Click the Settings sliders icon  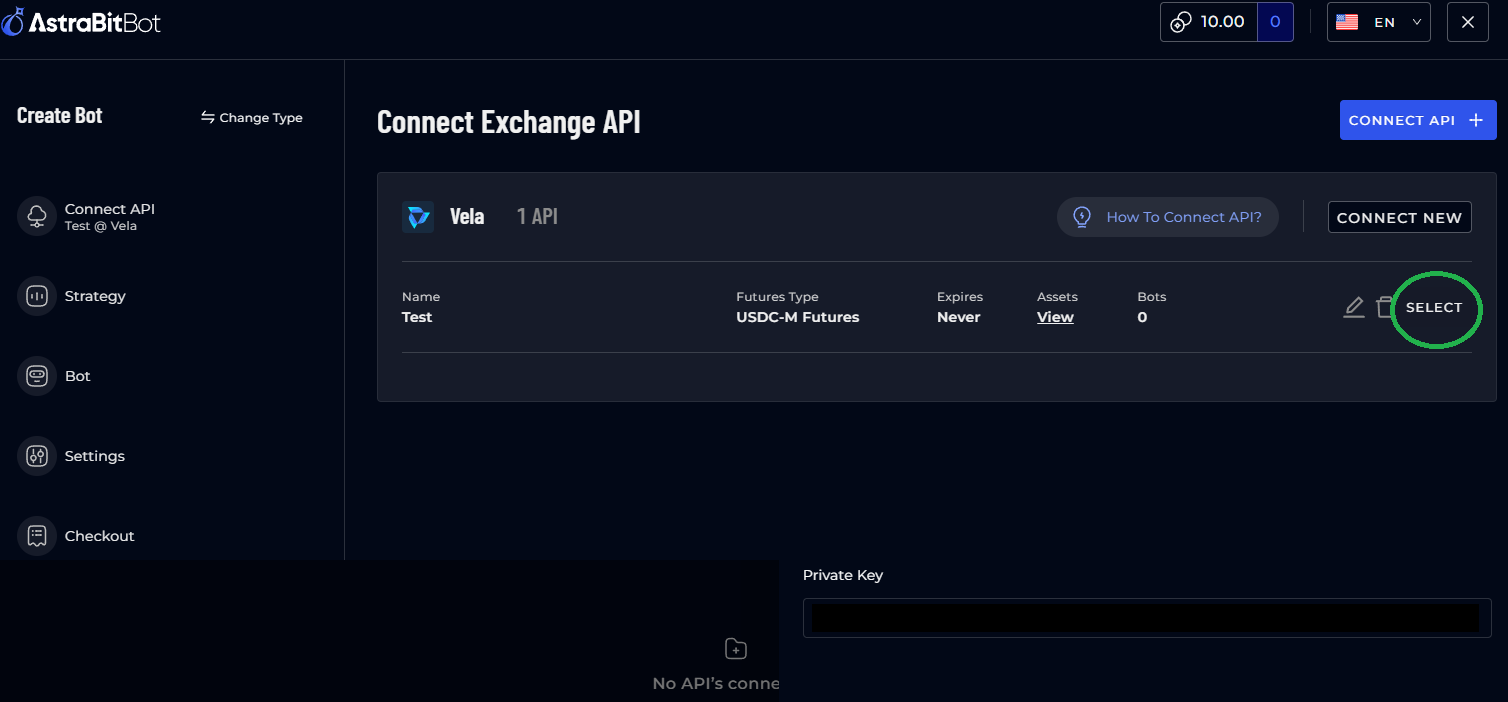pos(37,456)
